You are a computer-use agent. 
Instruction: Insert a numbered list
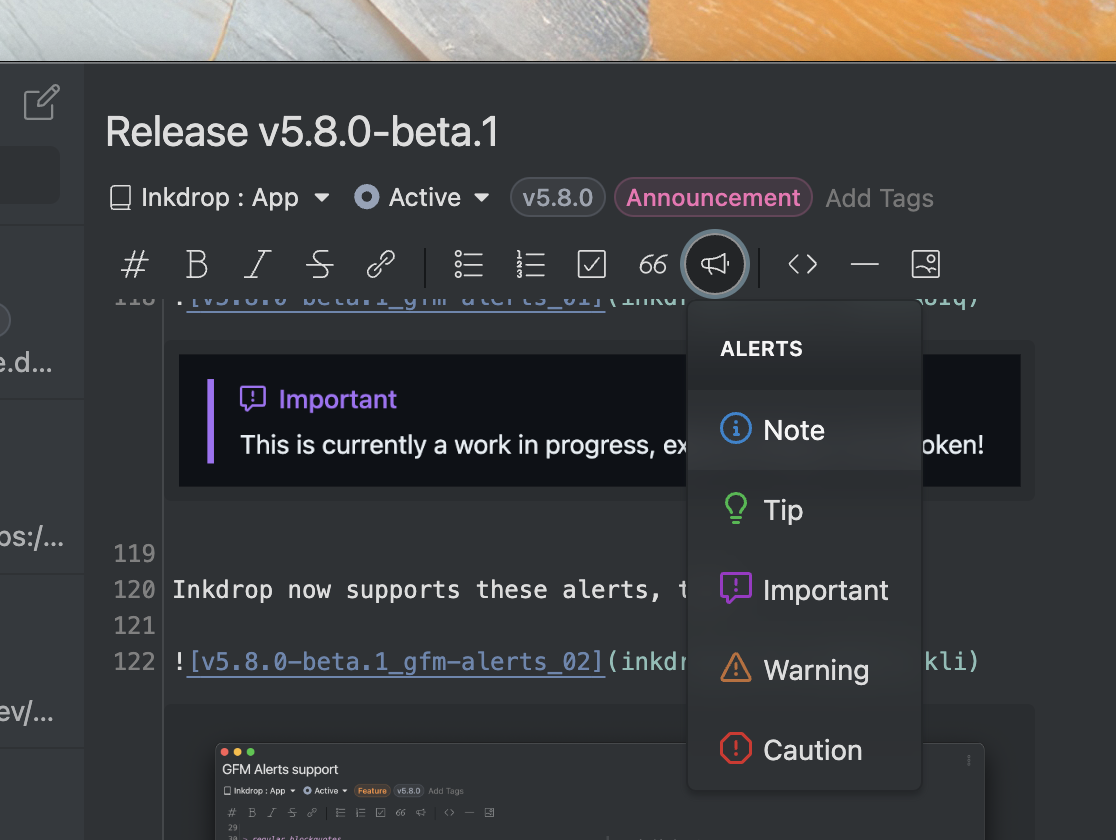(x=530, y=264)
